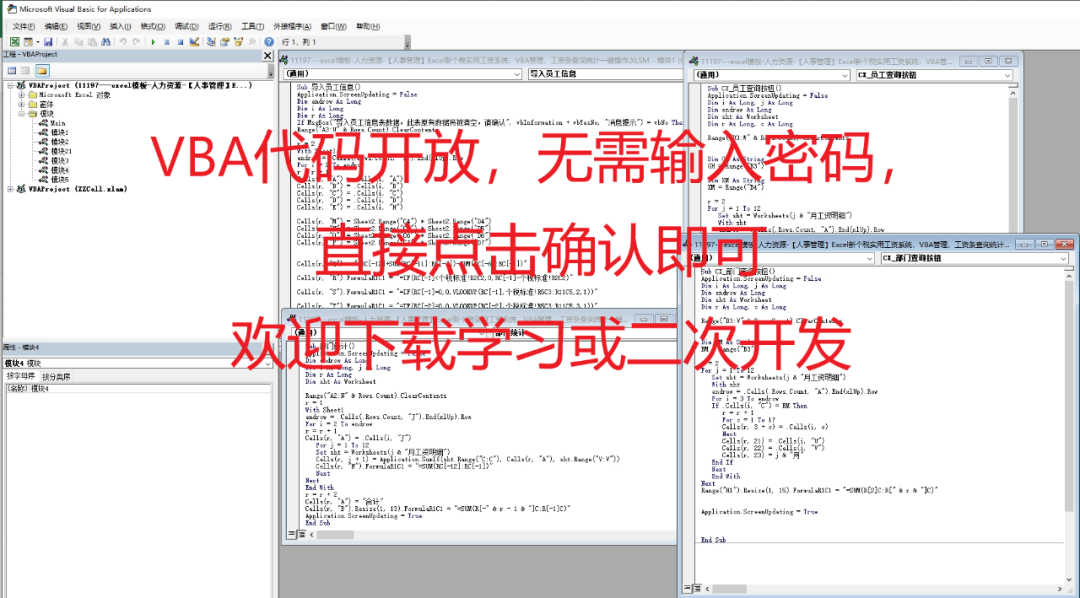Open the Insert UserForm dropdown arrow

pyautogui.click(x=37, y=42)
